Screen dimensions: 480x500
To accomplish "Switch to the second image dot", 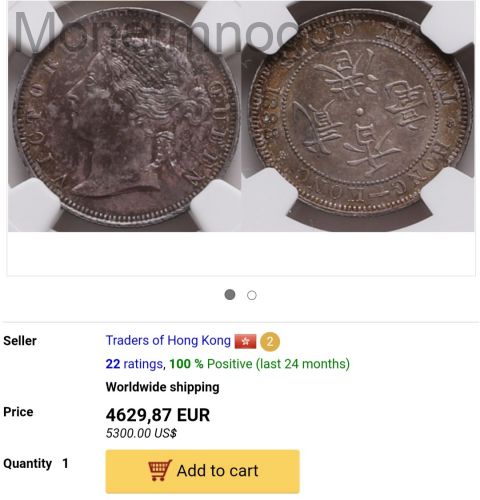I will point(252,295).
